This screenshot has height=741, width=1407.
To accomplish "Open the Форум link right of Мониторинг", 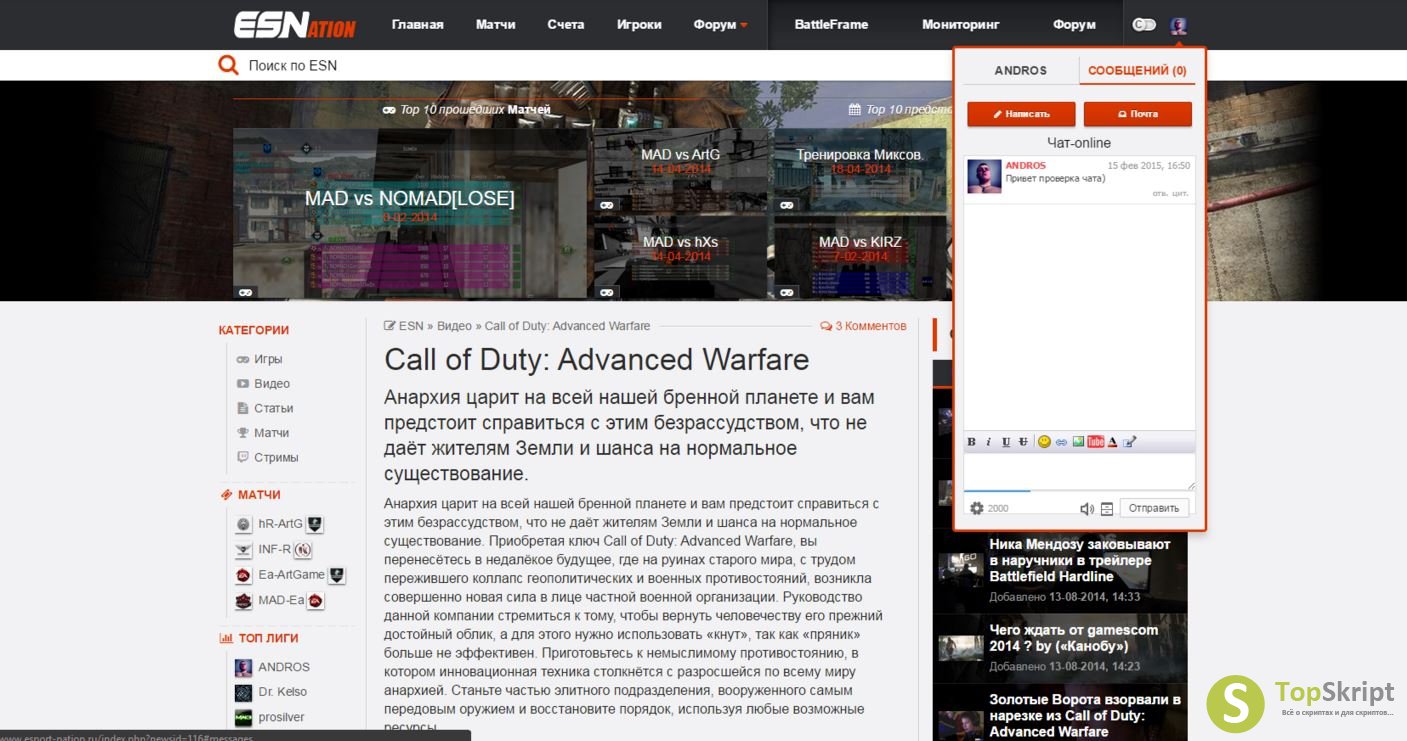I will (x=1074, y=24).
